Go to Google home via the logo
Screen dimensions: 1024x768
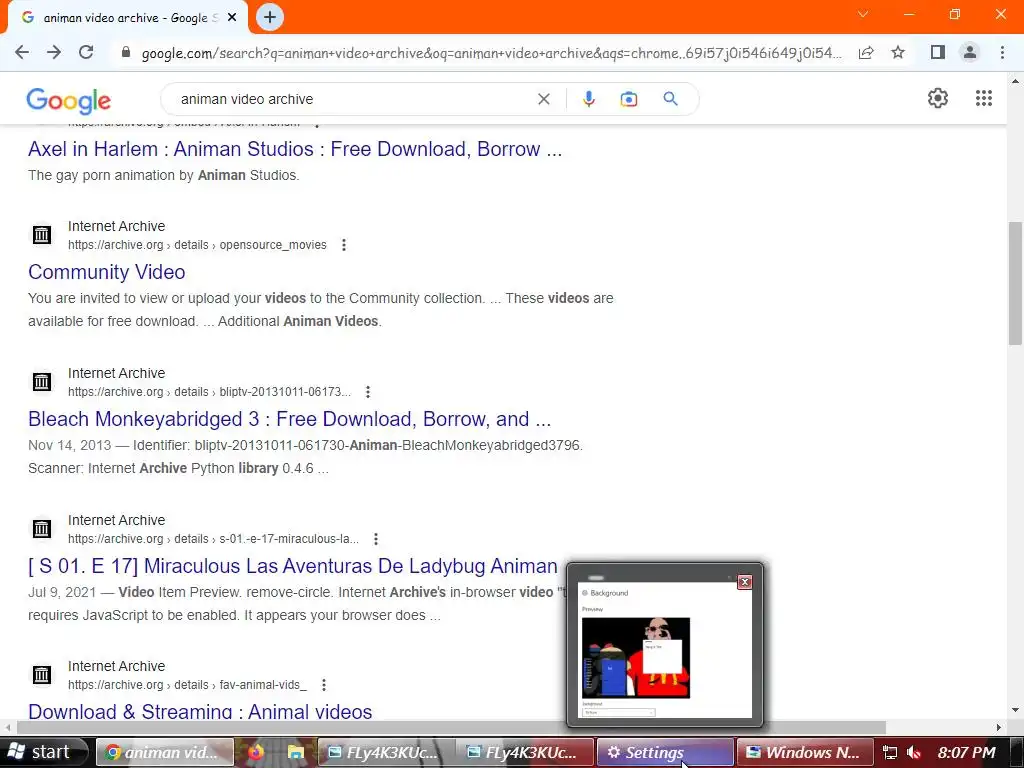69,100
